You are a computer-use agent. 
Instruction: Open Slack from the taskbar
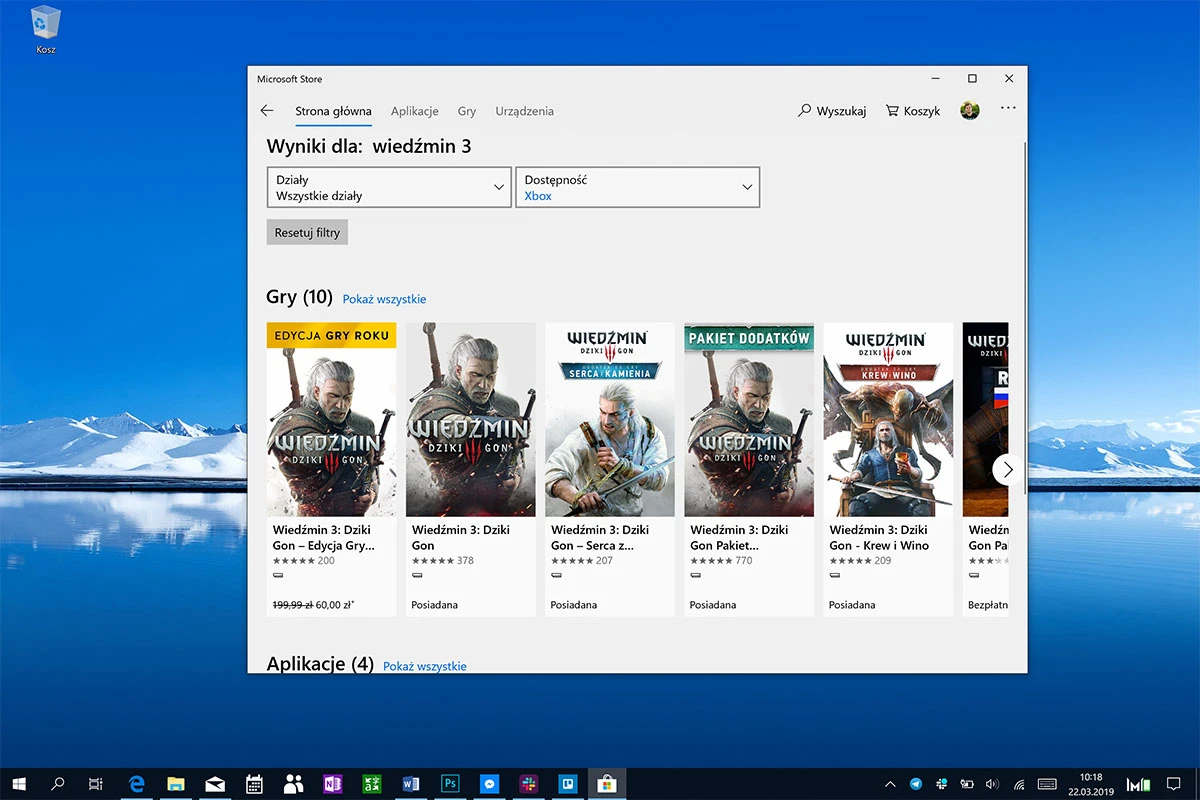tap(528, 784)
